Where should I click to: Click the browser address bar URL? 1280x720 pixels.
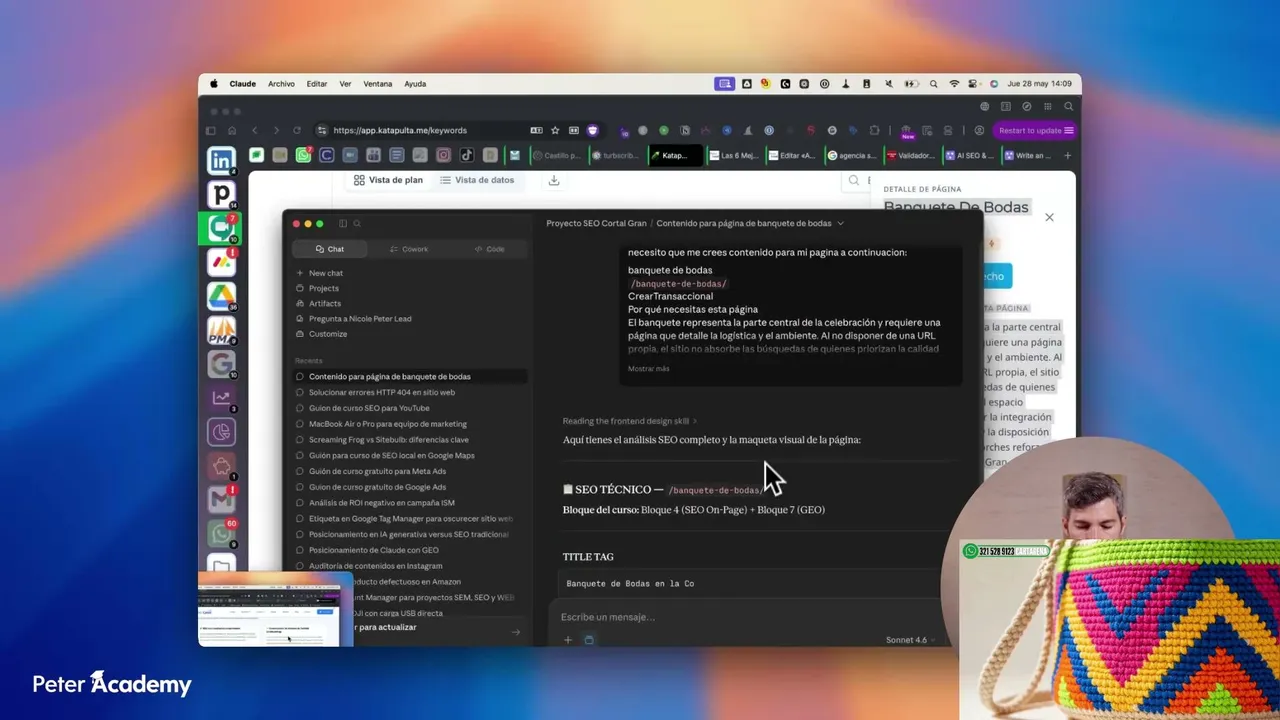400,130
